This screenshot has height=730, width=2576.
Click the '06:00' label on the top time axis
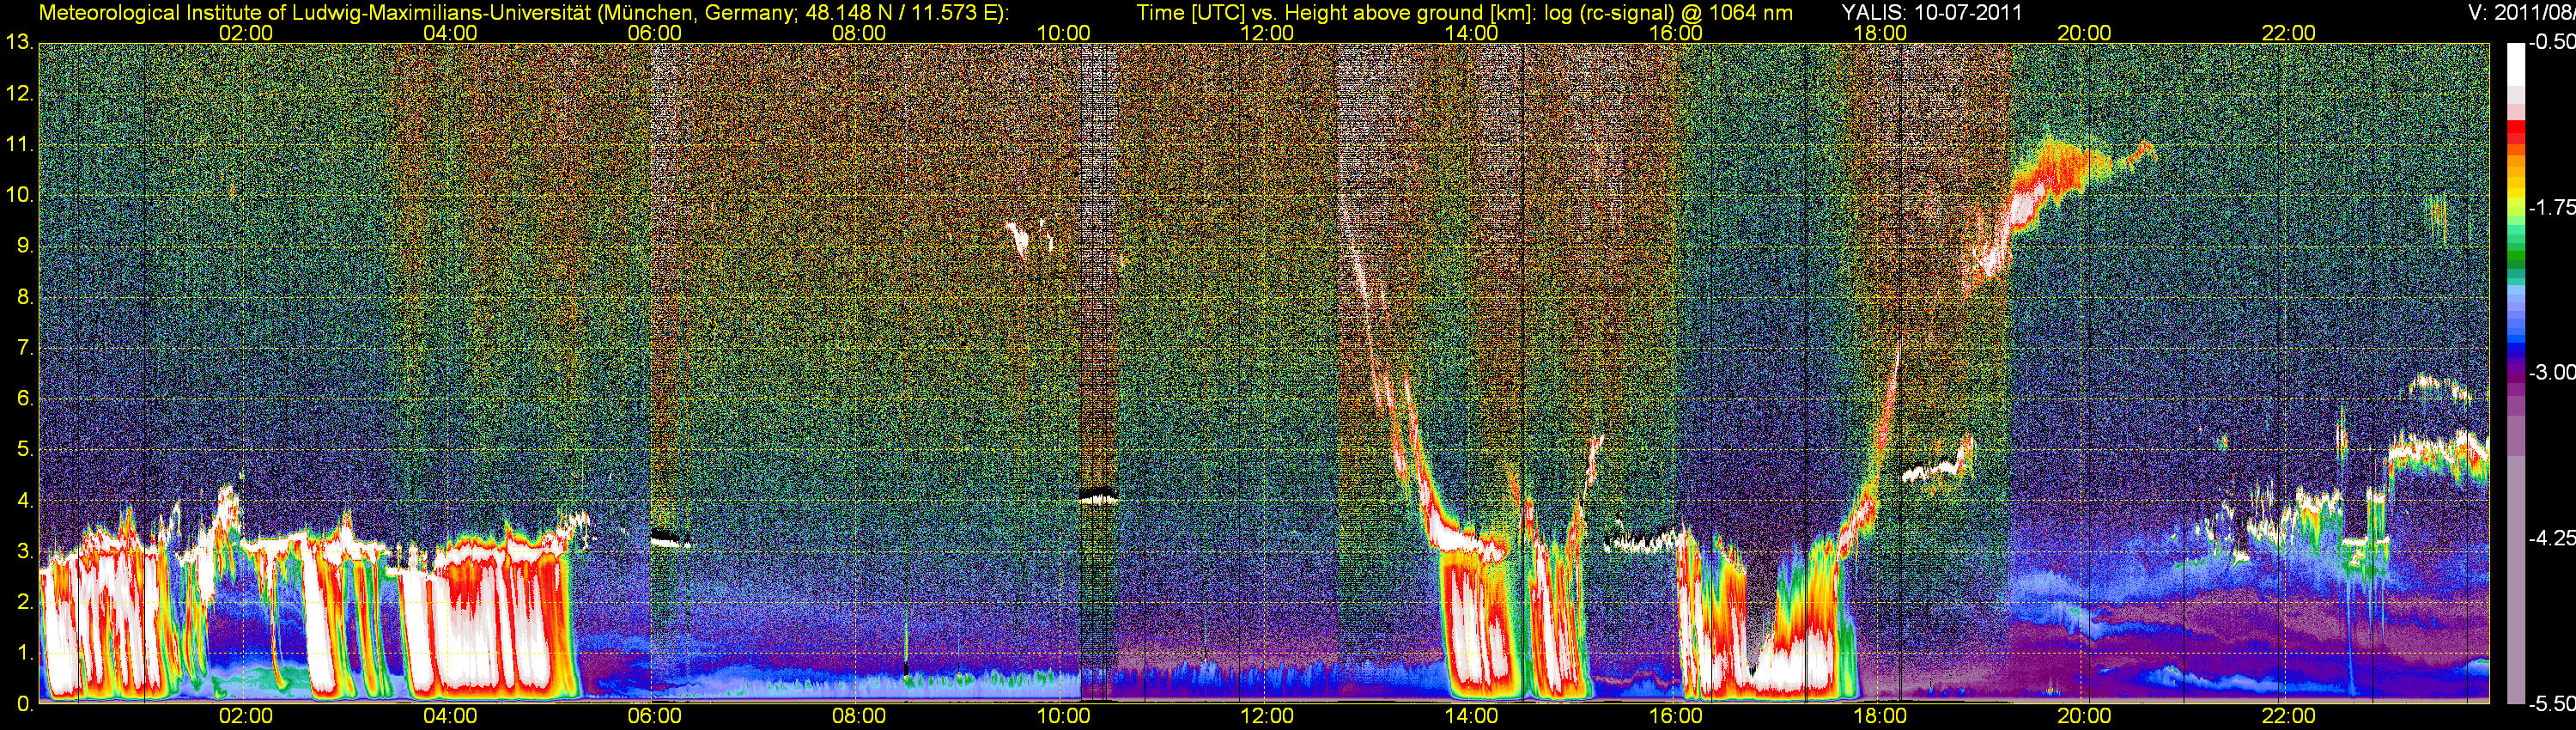click(x=654, y=33)
